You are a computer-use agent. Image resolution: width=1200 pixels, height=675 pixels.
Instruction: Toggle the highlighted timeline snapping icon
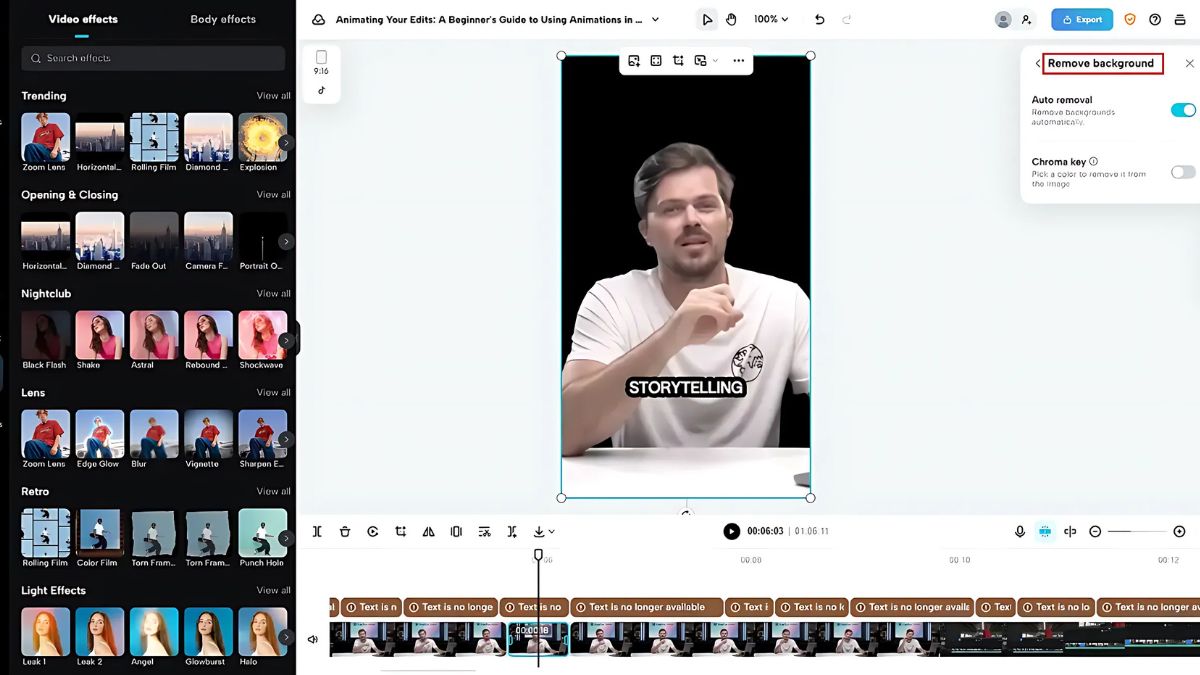(1045, 532)
